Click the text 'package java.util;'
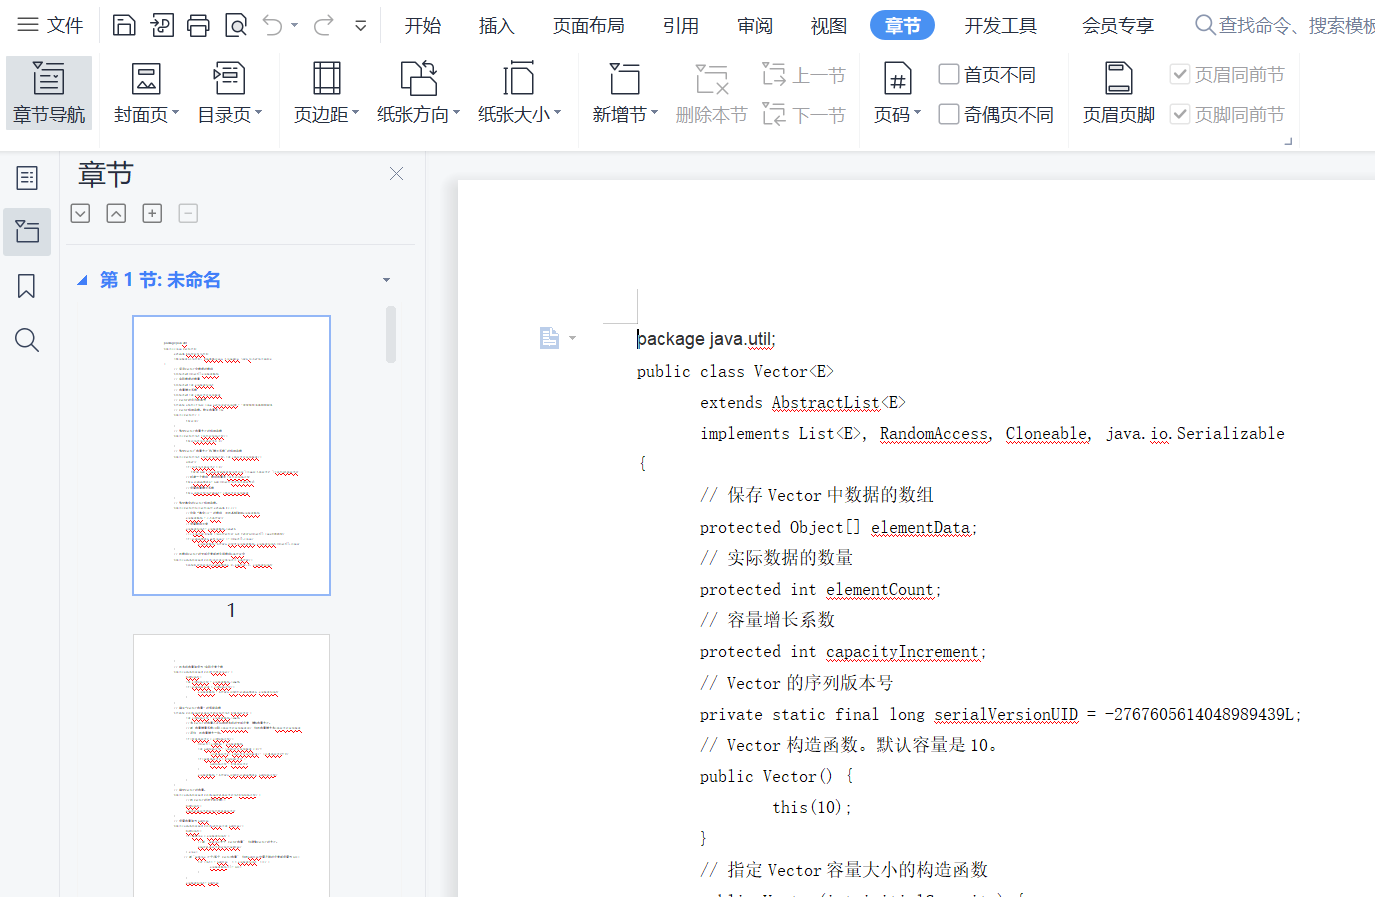 pos(706,339)
